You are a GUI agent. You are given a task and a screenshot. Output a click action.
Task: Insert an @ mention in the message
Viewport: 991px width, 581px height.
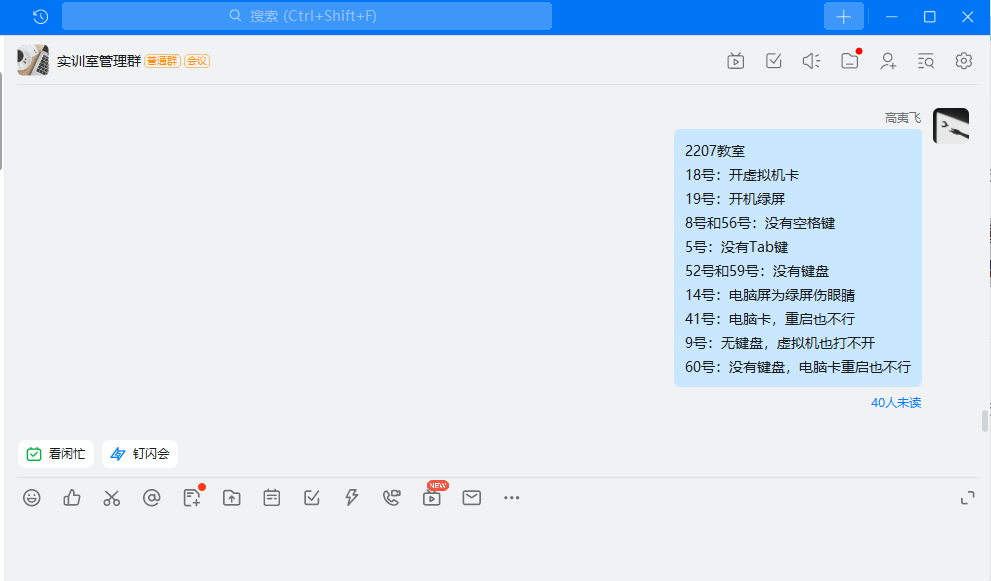tap(151, 497)
